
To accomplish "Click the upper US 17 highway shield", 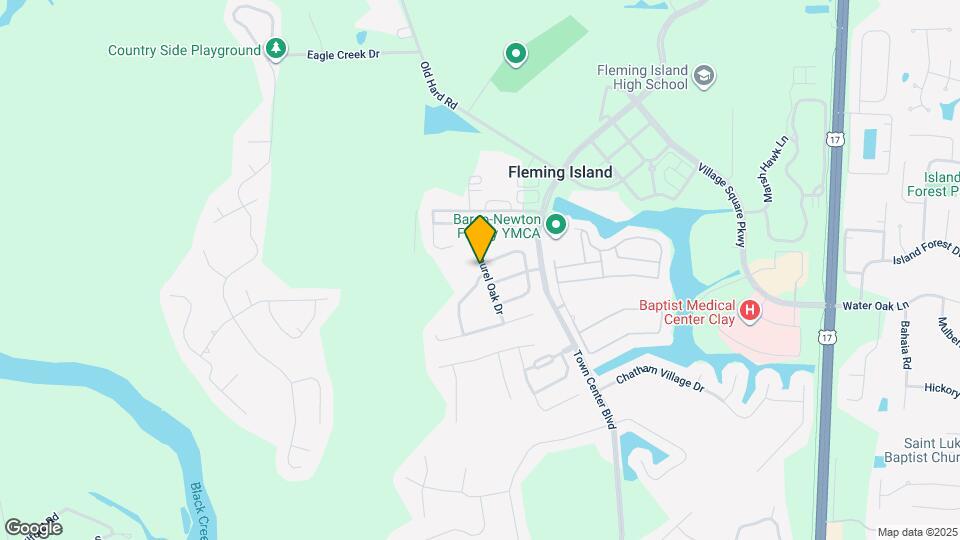I will coord(834,140).
